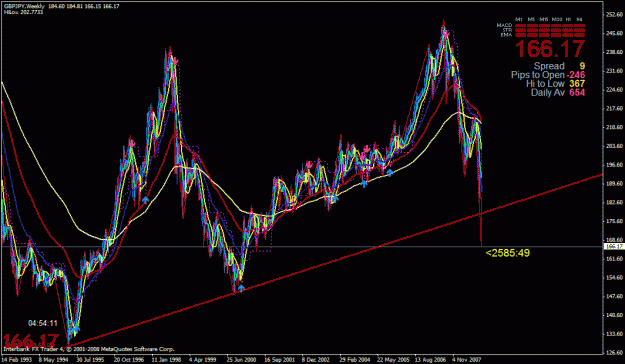The image size is (625, 364).
Task: Select the Spread label
Action: coord(549,66)
